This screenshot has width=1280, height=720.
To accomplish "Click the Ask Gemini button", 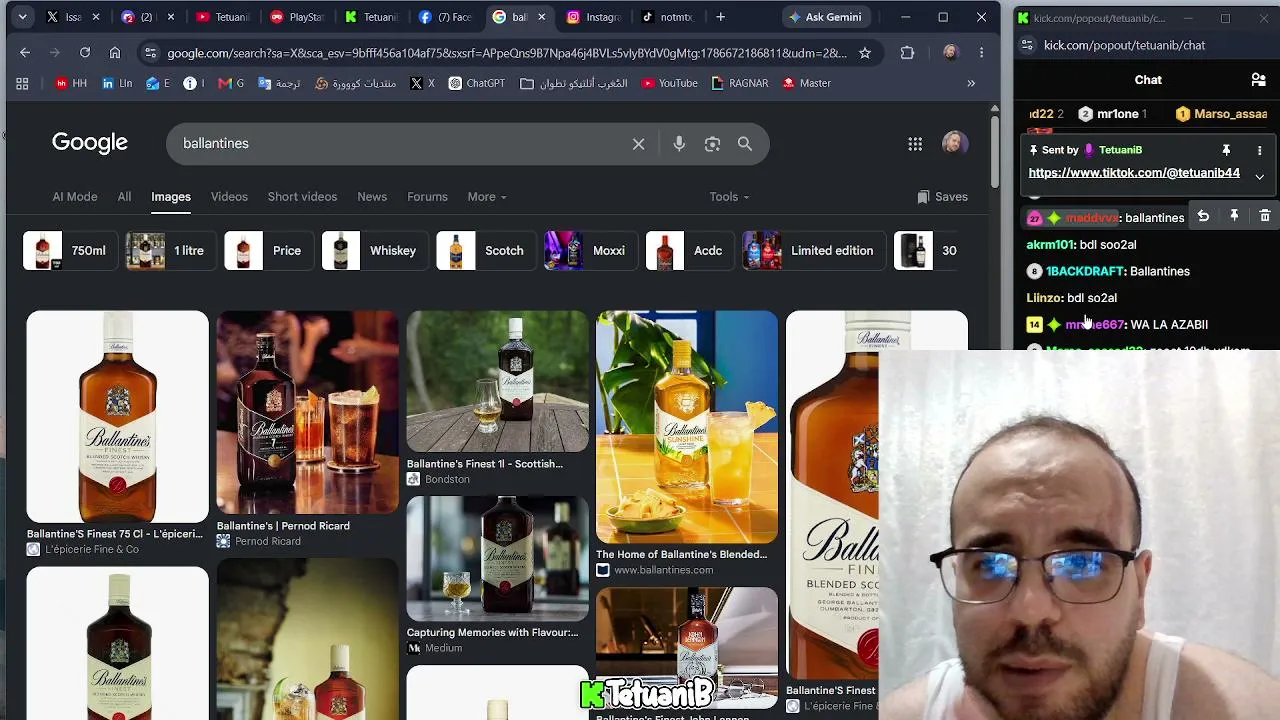I will [825, 17].
